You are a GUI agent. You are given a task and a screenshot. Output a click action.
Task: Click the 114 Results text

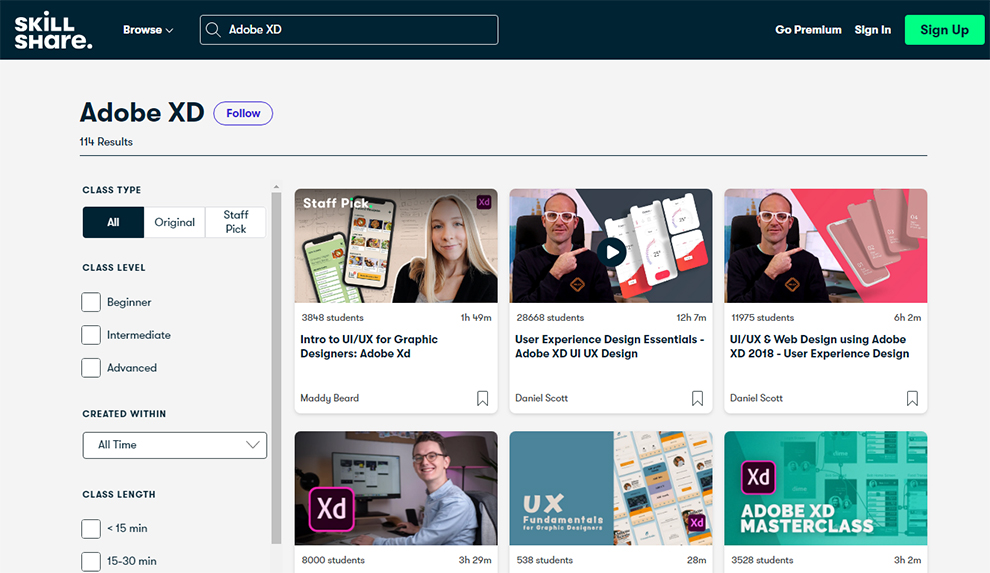pyautogui.click(x=106, y=142)
